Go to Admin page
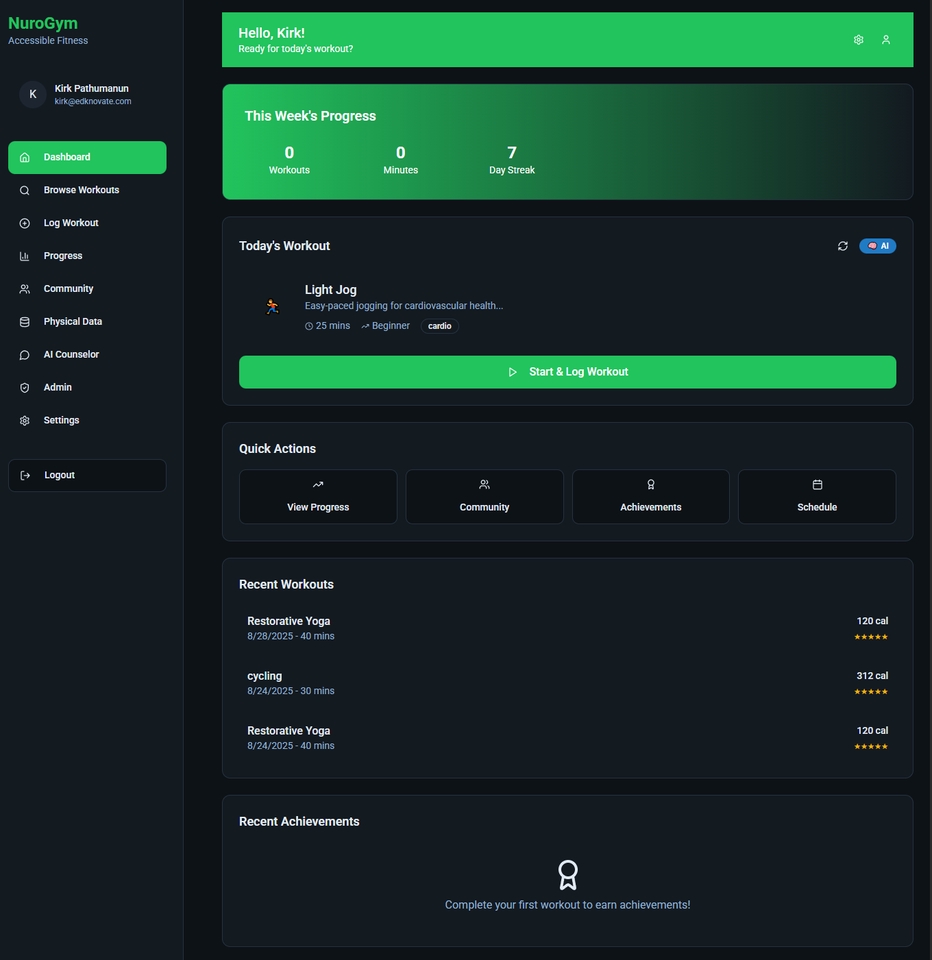The image size is (932, 960). tap(87, 388)
